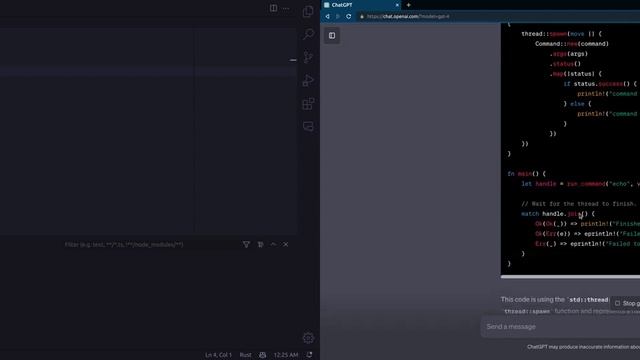Open the Explorer view in the activity bar
640x360 pixels.
coord(308,11)
